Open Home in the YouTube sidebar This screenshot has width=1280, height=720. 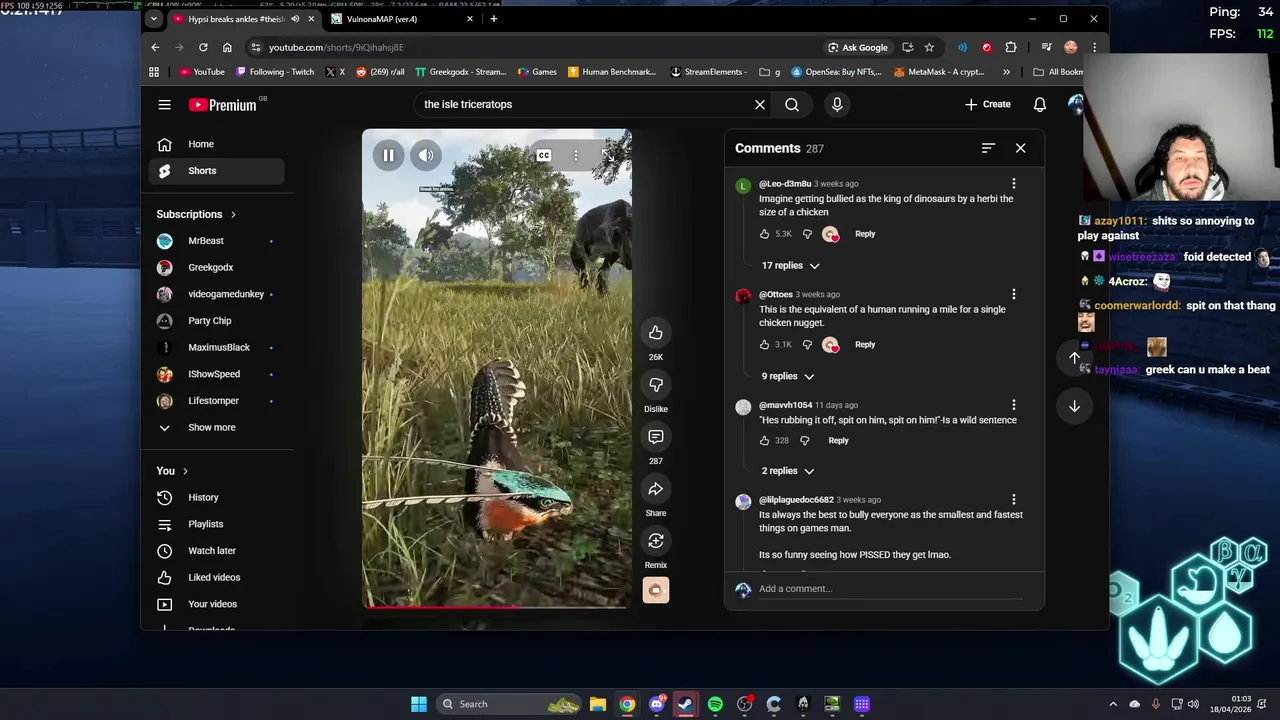[x=217, y=144]
